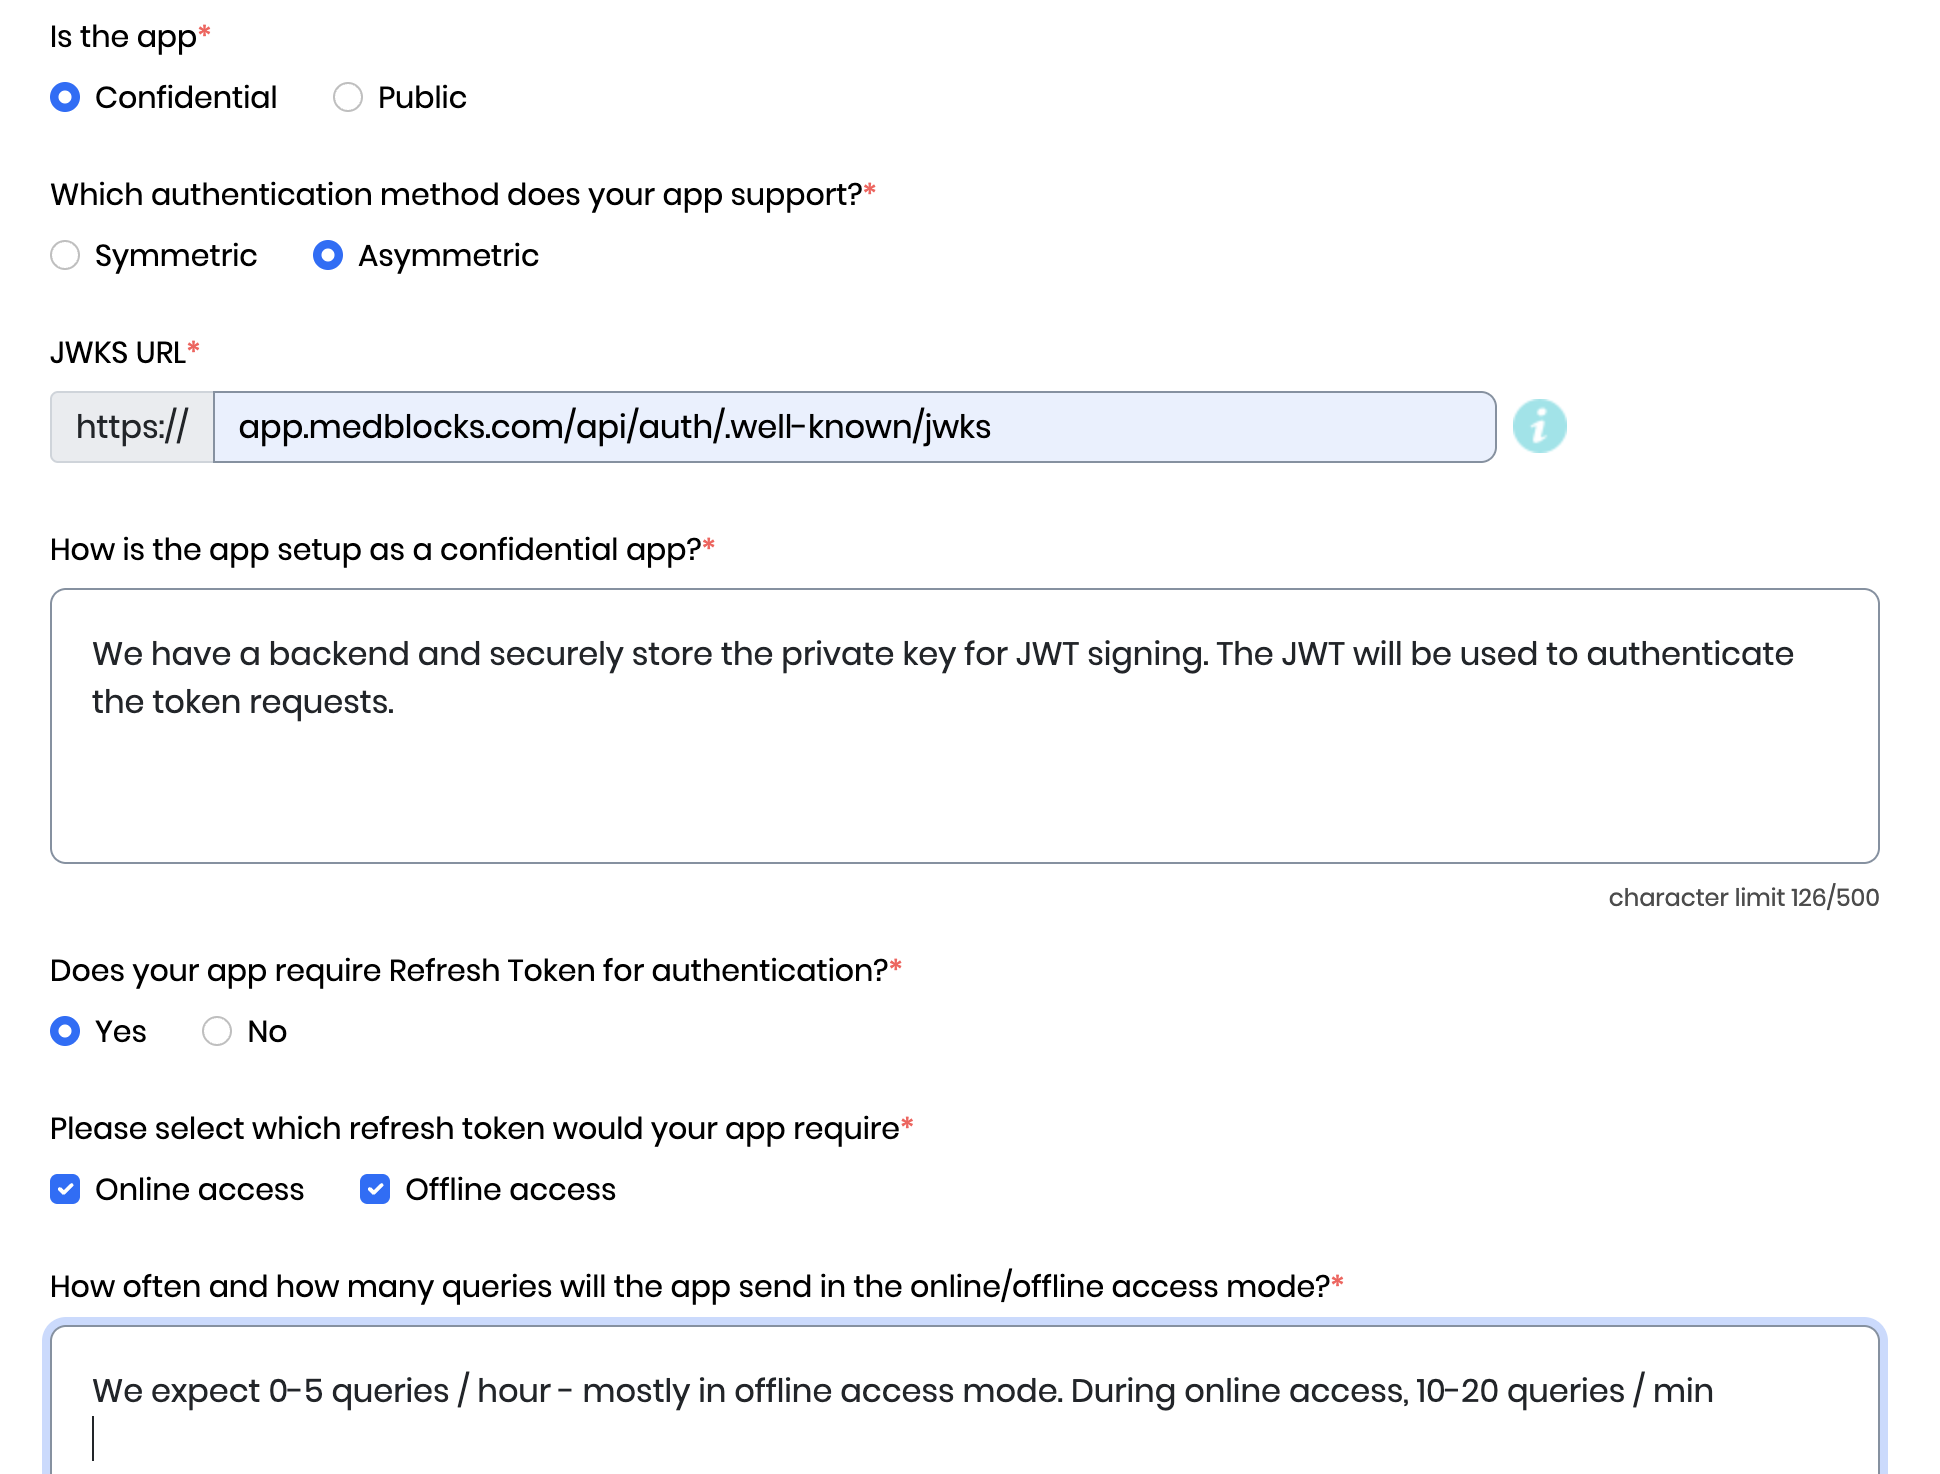Choose the Public app option
The width and height of the screenshot is (1940, 1474).
[348, 97]
